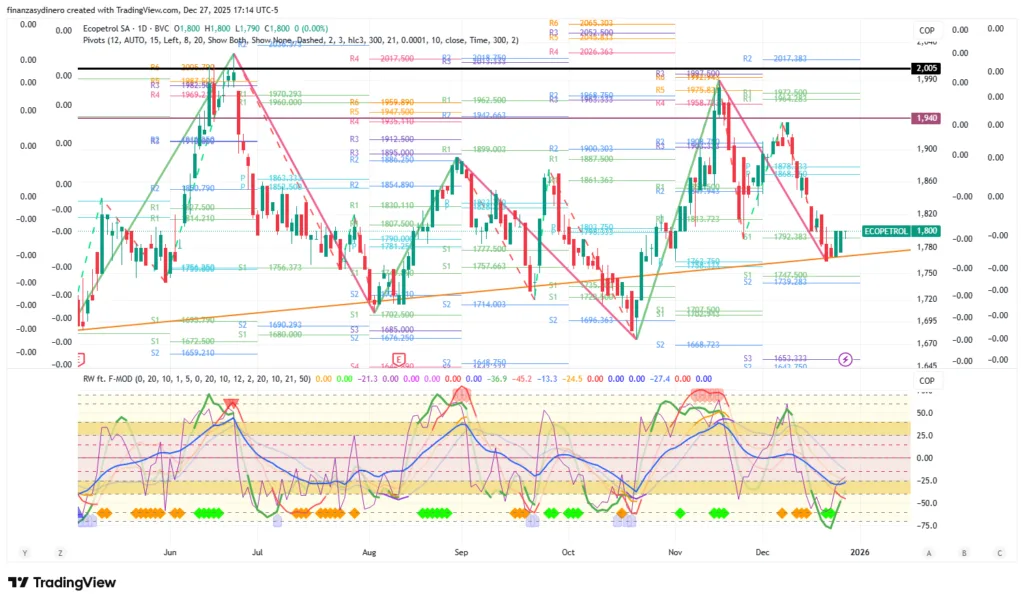Open the COP currency selector on price chart

click(x=926, y=31)
